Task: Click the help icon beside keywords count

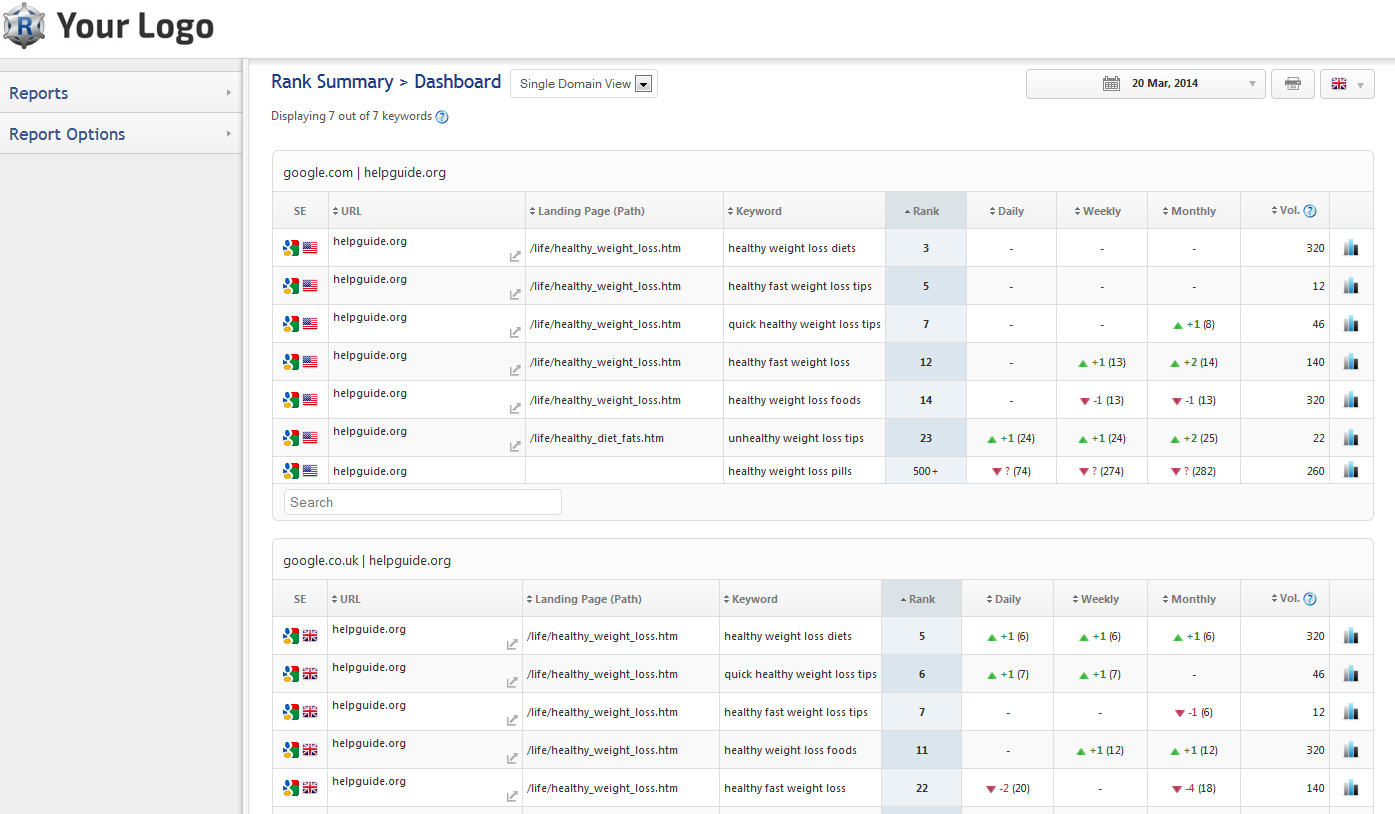Action: [442, 117]
